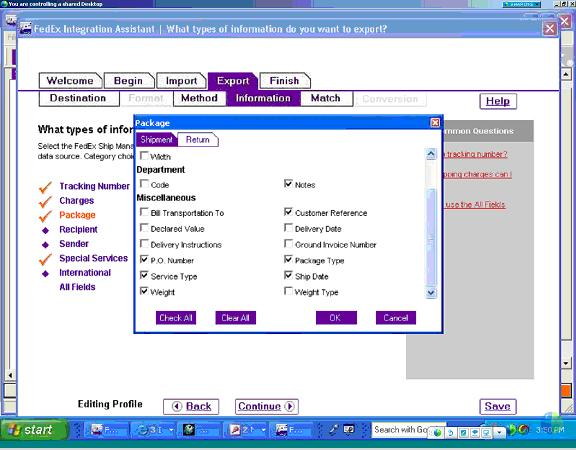Uncheck the Package Type checkbox
This screenshot has width=576, height=450.
pos(288,259)
